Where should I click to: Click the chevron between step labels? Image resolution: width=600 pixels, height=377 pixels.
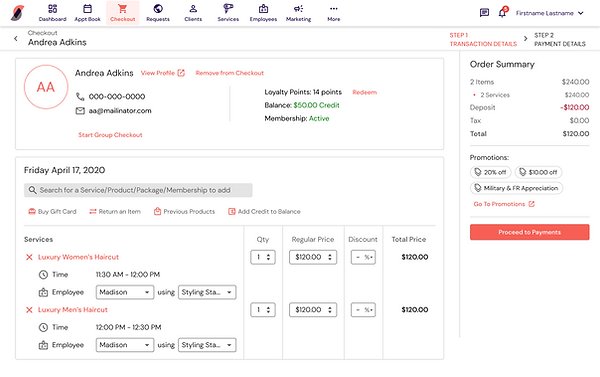tap(525, 38)
